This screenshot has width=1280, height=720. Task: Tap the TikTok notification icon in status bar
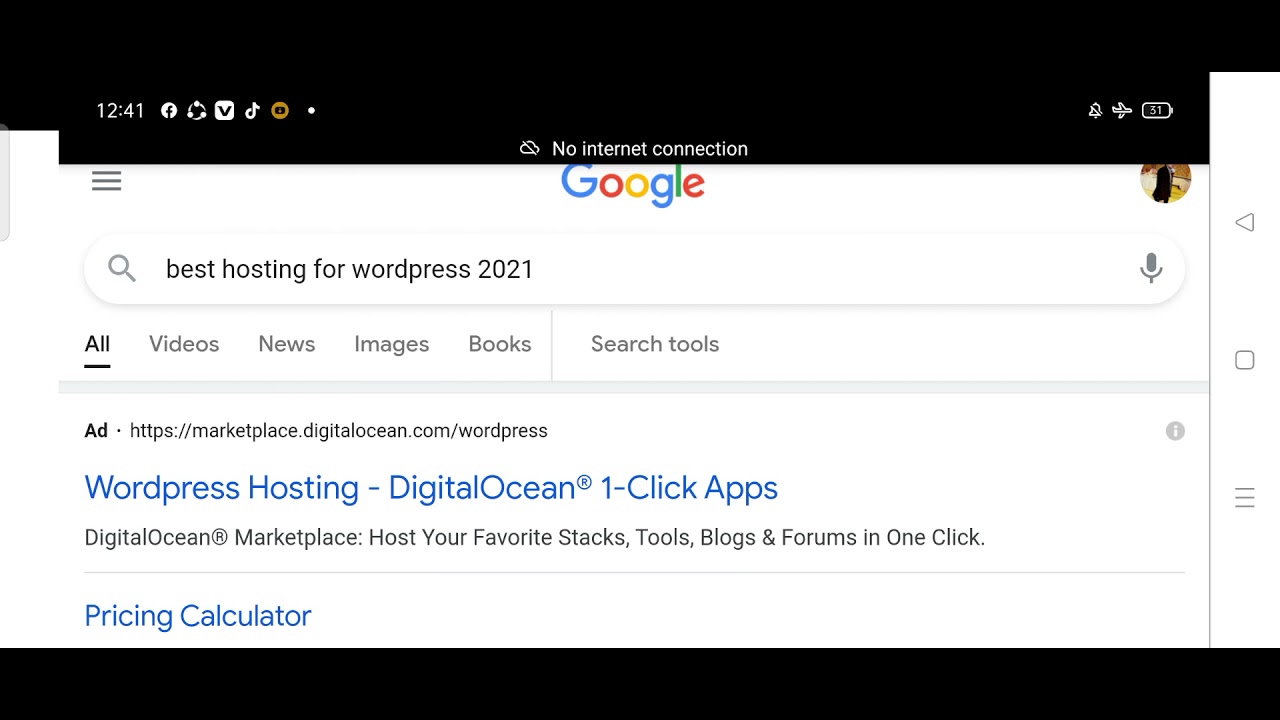coord(252,111)
